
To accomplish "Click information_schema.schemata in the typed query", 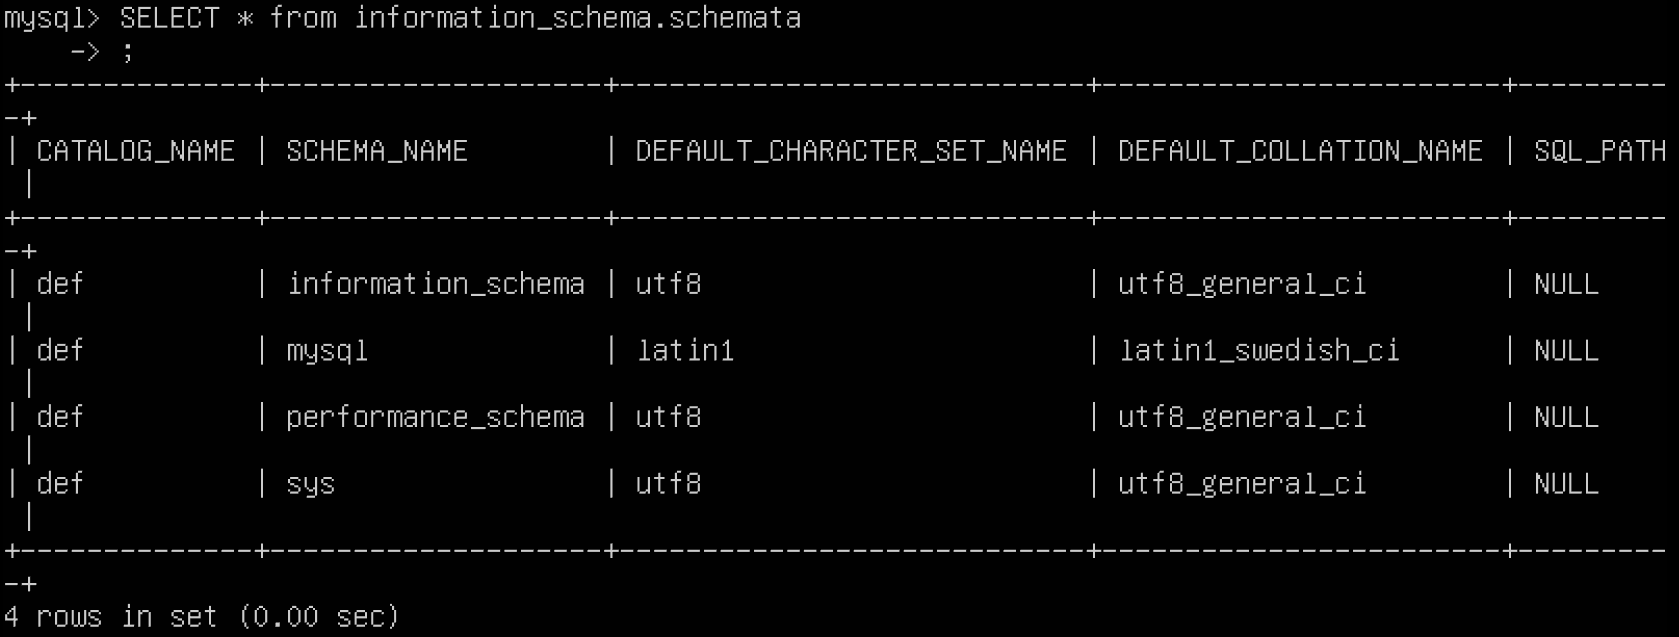I will (x=577, y=19).
